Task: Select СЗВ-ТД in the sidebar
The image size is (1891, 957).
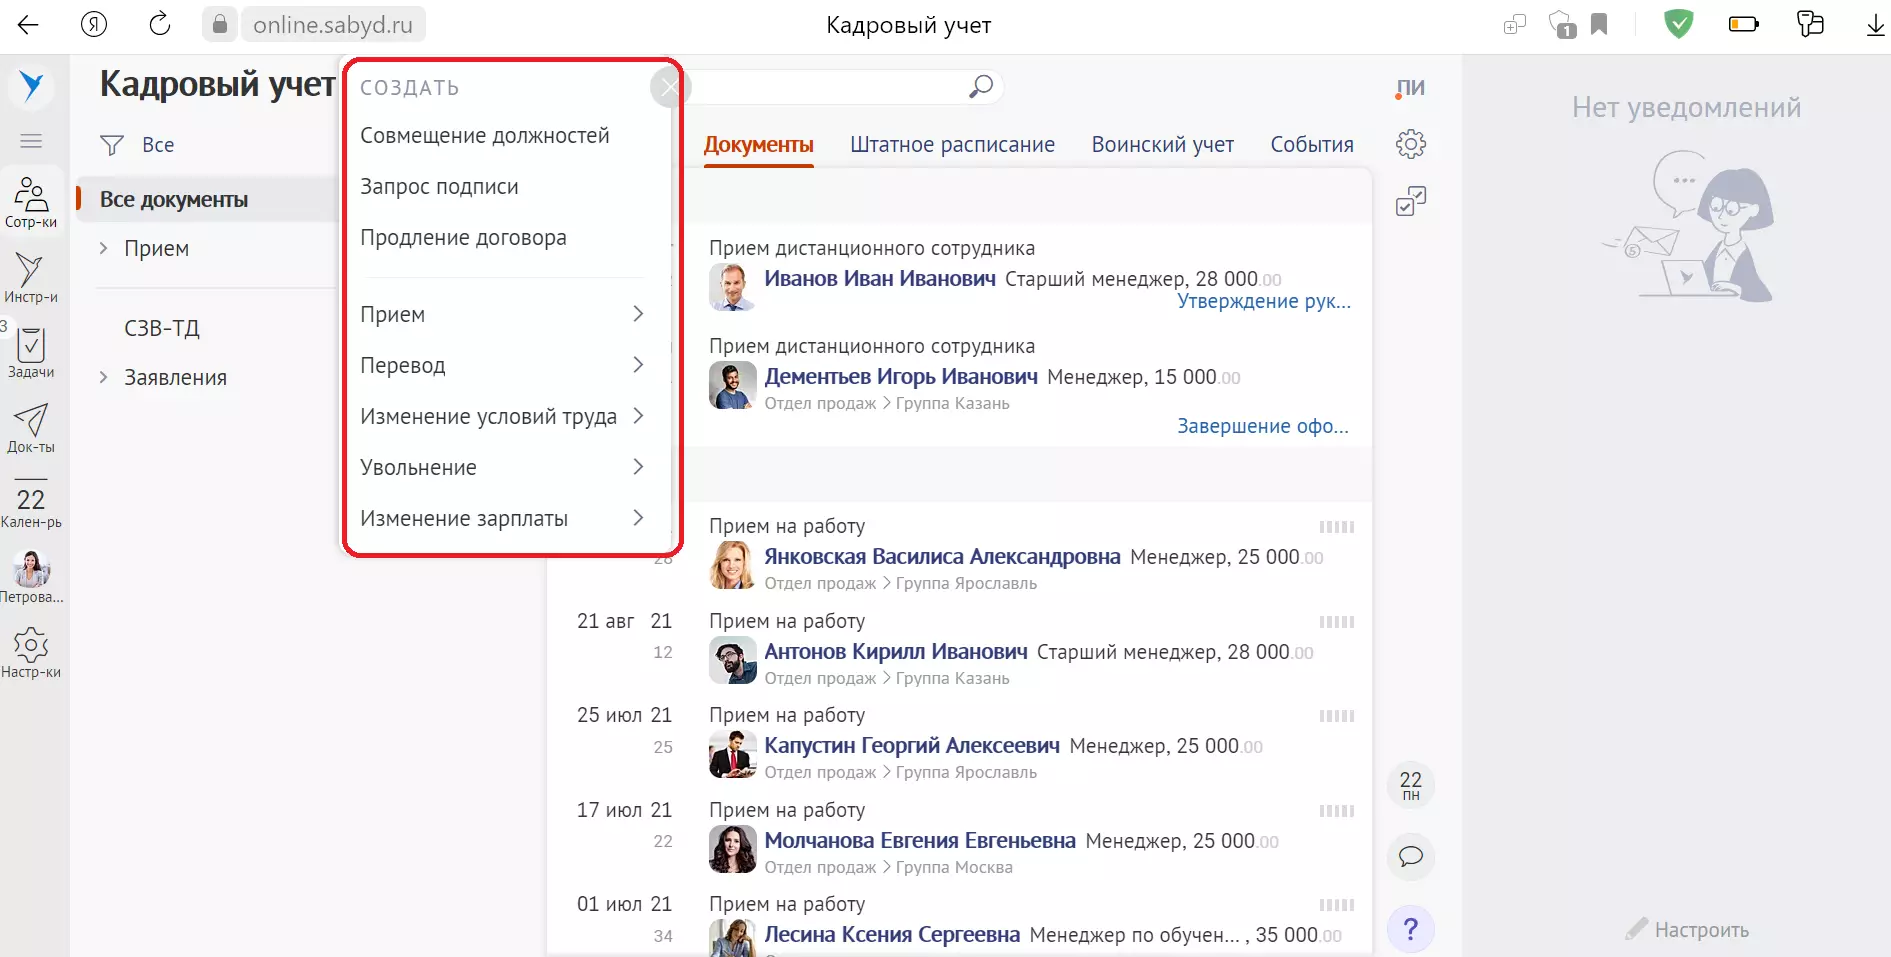Action: click(x=162, y=328)
